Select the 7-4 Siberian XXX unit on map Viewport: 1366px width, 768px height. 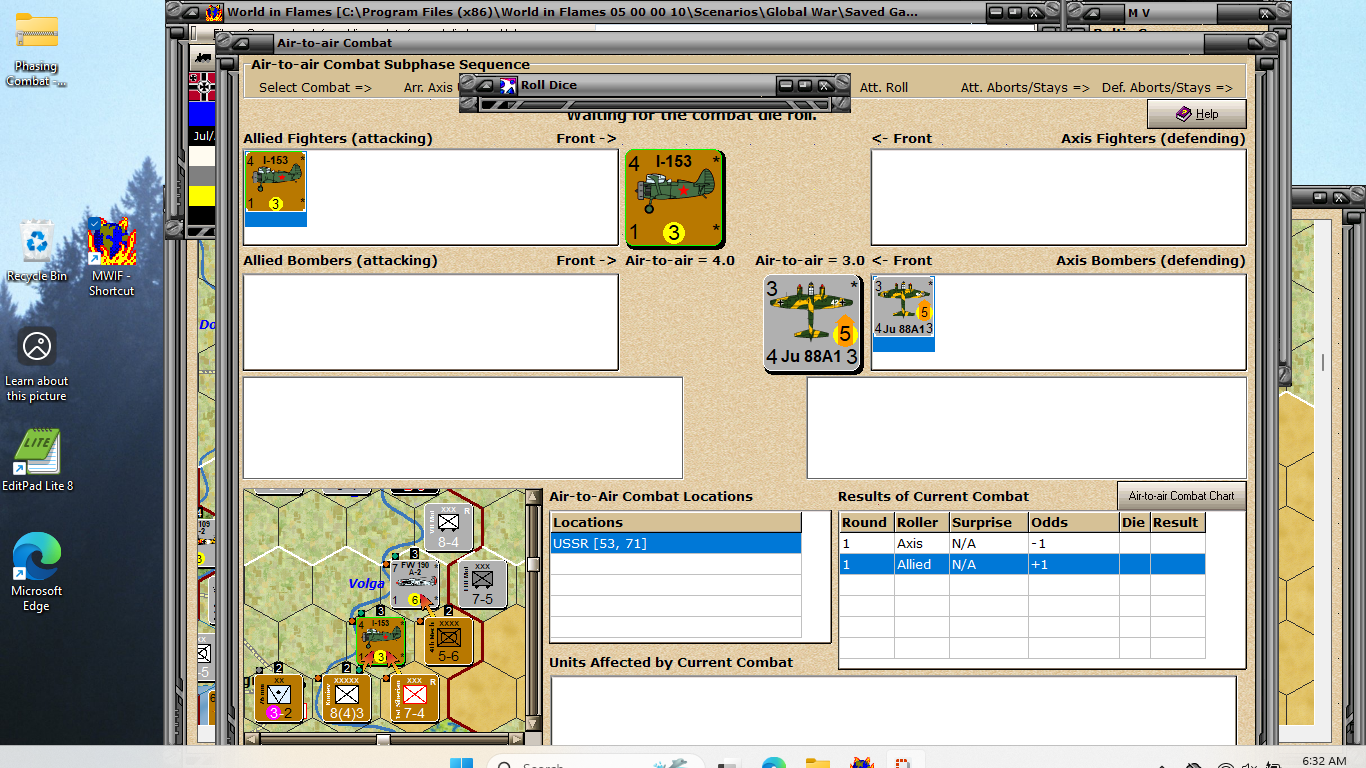[x=415, y=698]
